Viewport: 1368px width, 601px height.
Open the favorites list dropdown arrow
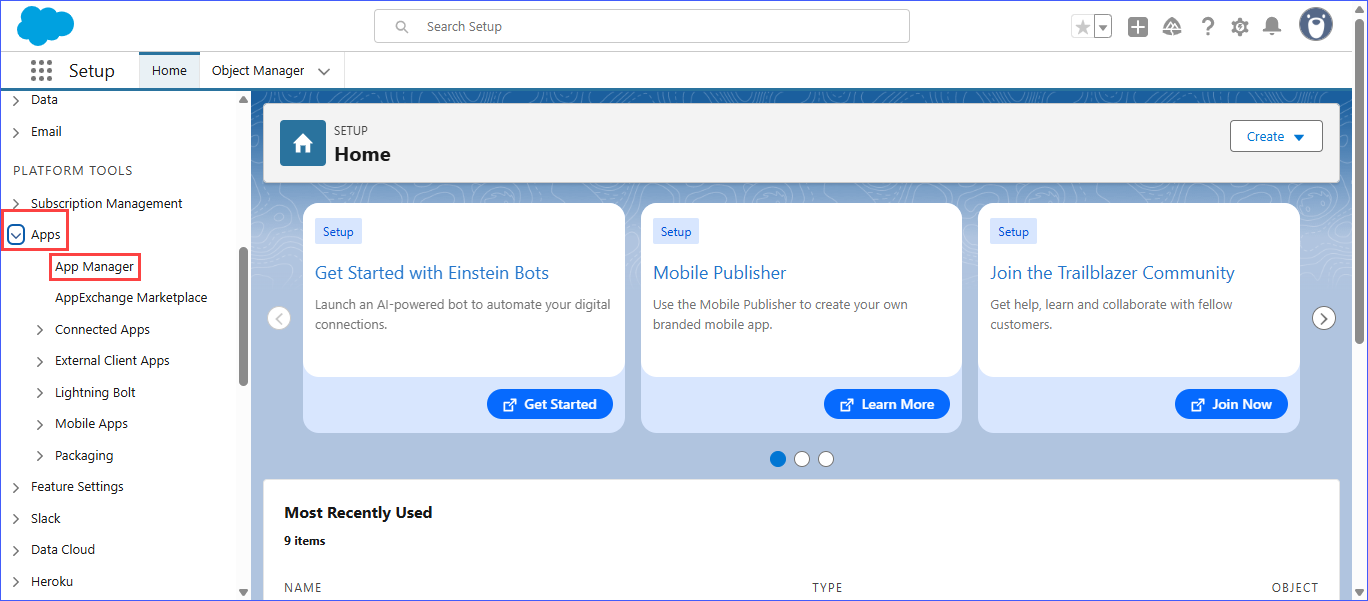tap(1103, 27)
